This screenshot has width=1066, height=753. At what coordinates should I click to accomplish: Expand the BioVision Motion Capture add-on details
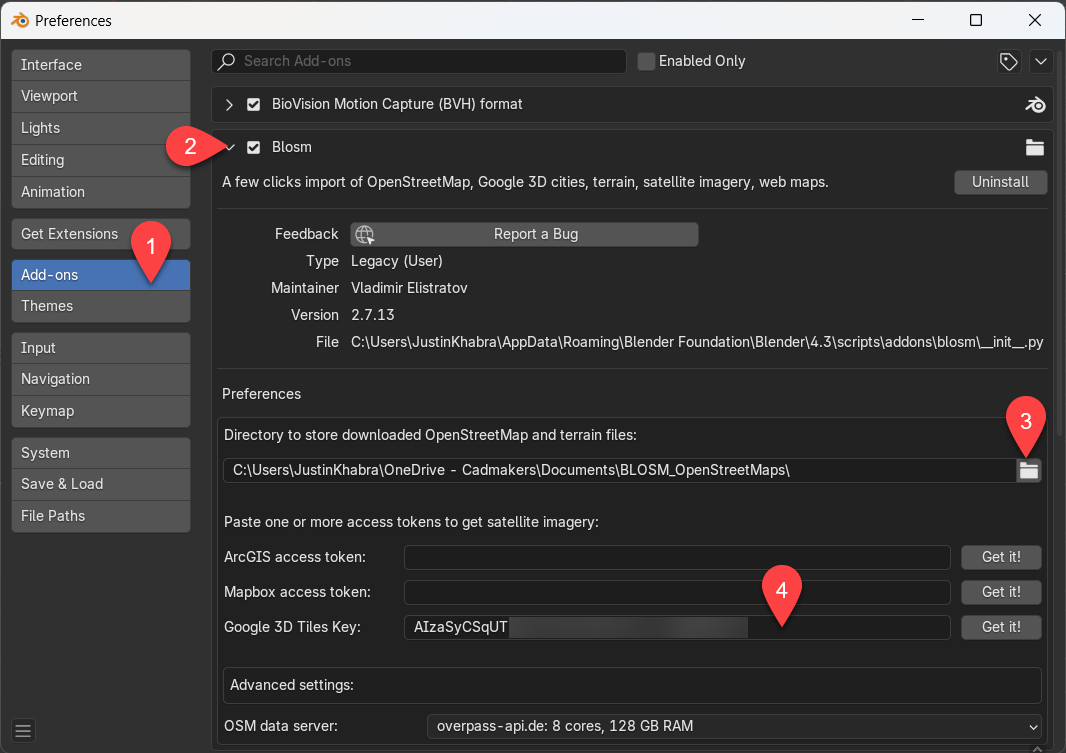point(229,105)
